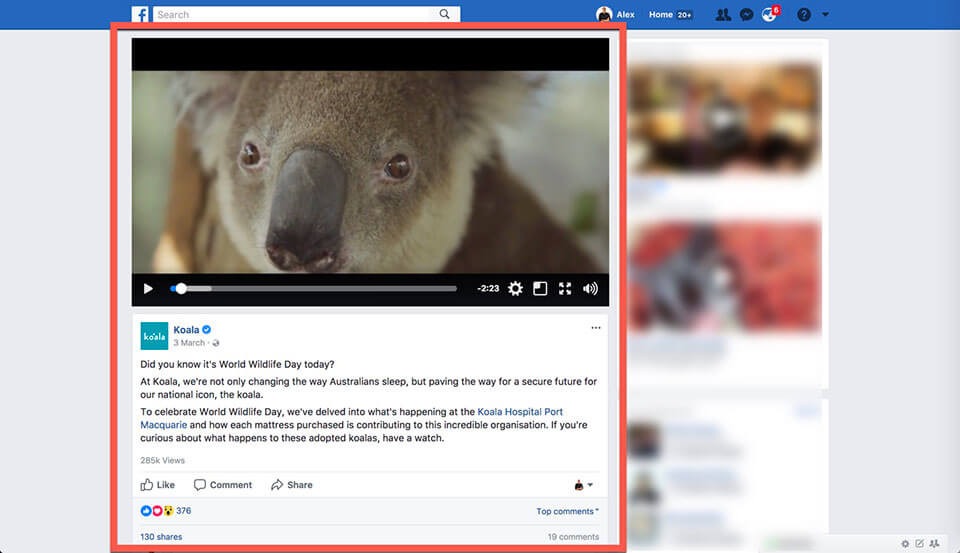
Task: Click the 285k Views text
Action: tap(162, 460)
